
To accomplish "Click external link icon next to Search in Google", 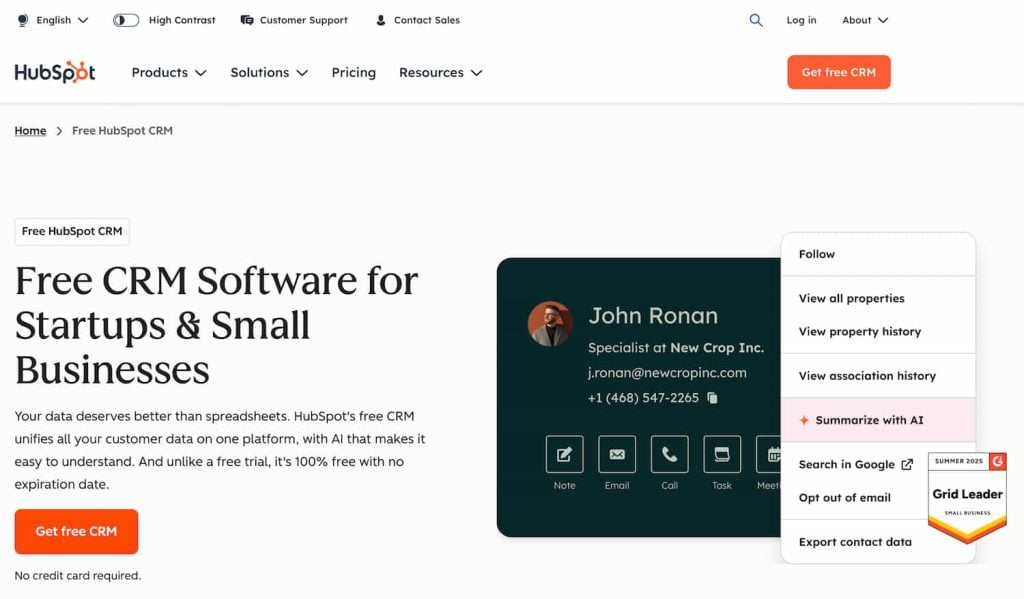I will pos(907,464).
